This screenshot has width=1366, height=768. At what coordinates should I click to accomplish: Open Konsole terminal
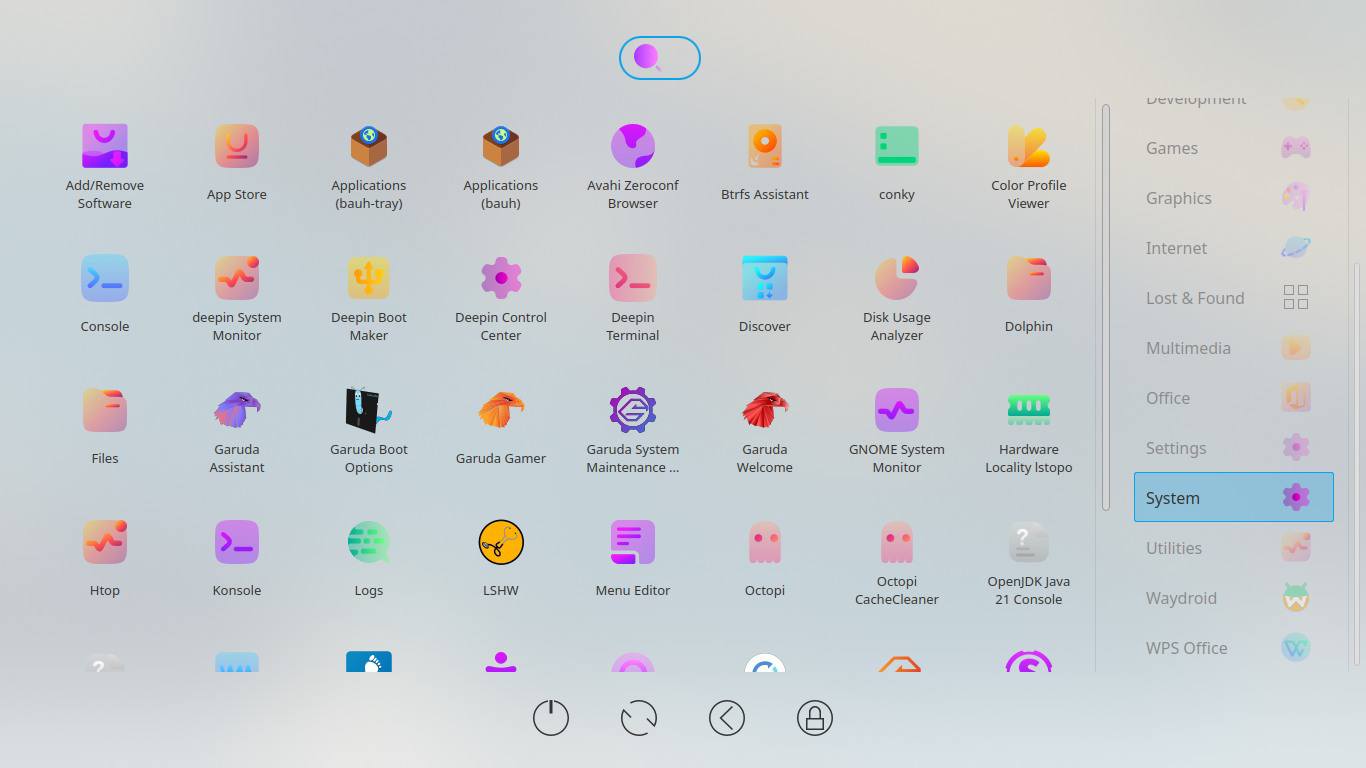(237, 561)
